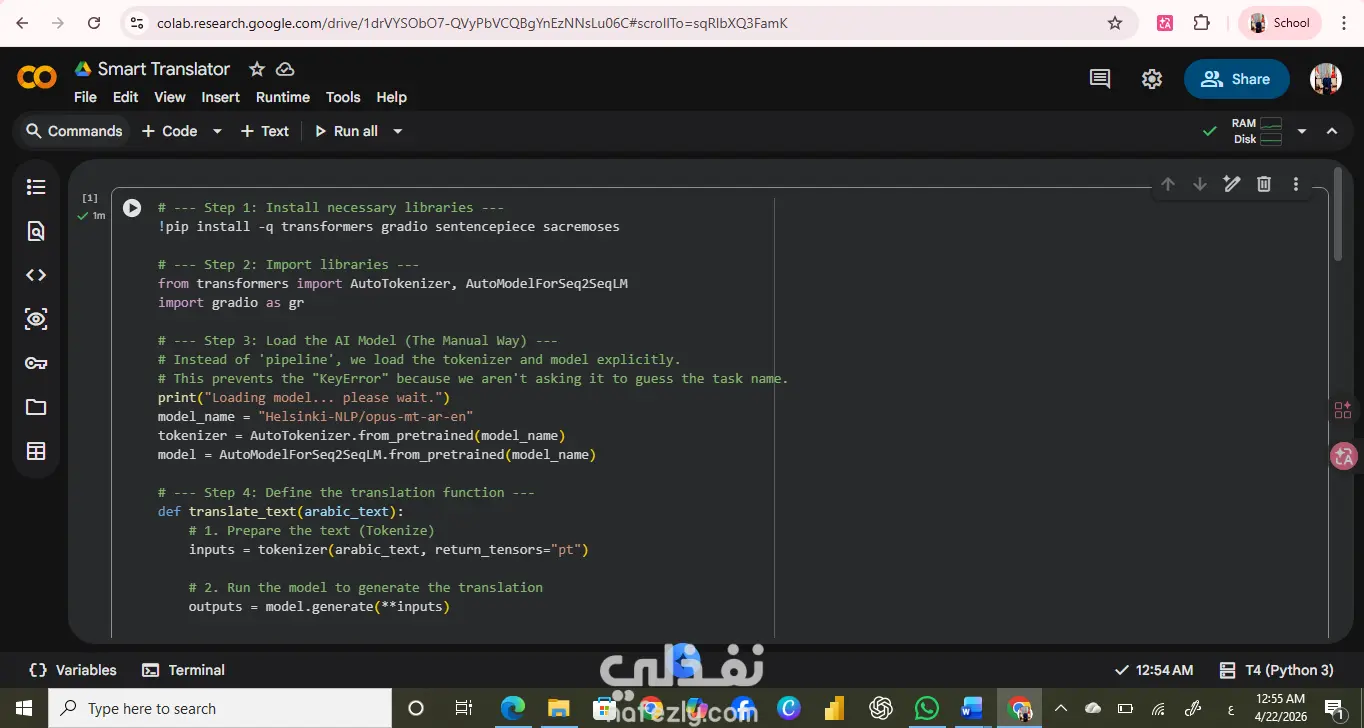The width and height of the screenshot is (1364, 728).
Task: Open the user account avatar
Action: 1326,79
